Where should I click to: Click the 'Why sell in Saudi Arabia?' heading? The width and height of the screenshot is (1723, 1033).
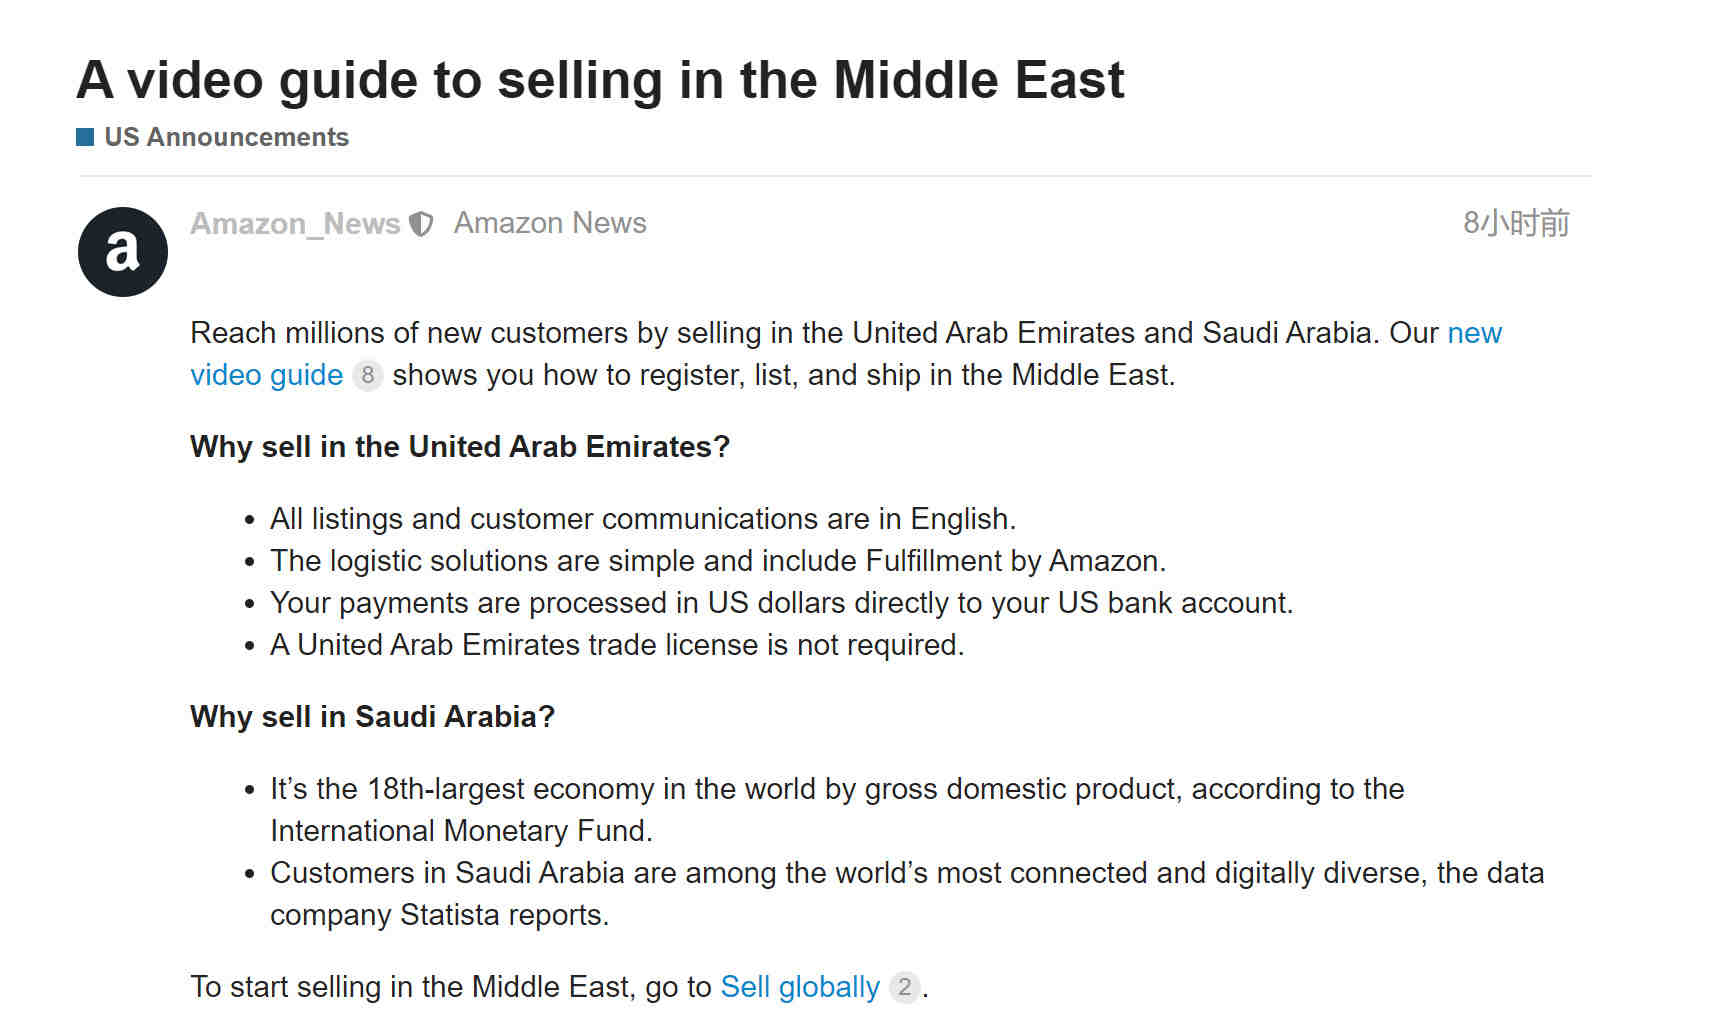tap(372, 716)
